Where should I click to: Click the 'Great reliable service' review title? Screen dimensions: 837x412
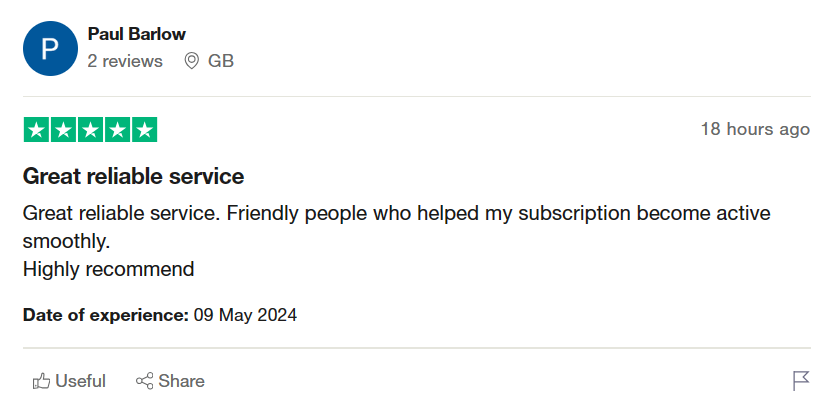[133, 176]
